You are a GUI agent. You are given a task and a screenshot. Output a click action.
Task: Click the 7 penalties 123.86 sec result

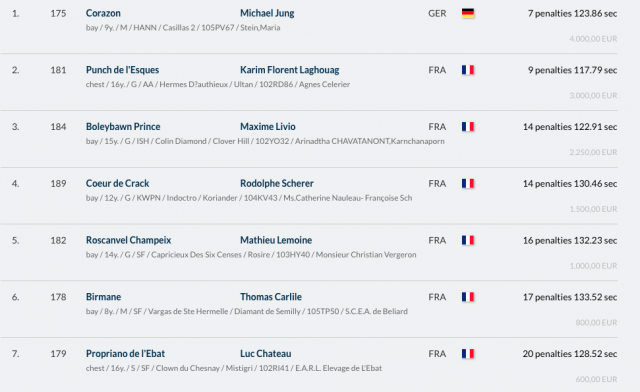[572, 13]
